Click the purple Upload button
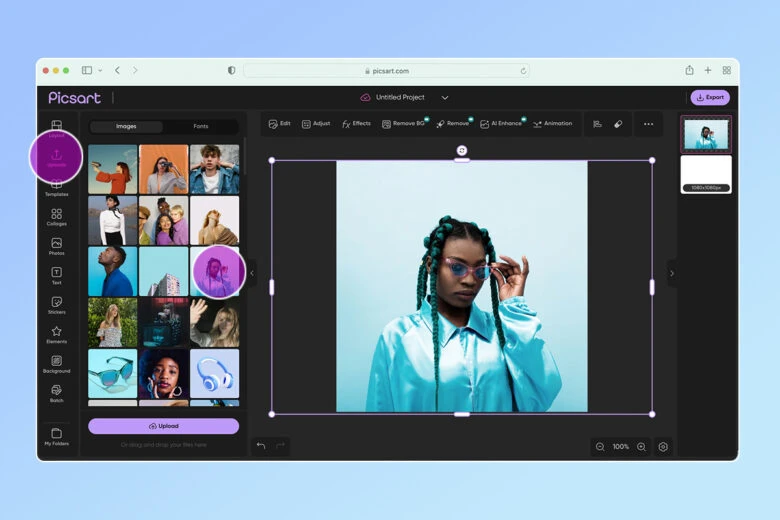Image resolution: width=780 pixels, height=520 pixels. pyautogui.click(x=163, y=426)
